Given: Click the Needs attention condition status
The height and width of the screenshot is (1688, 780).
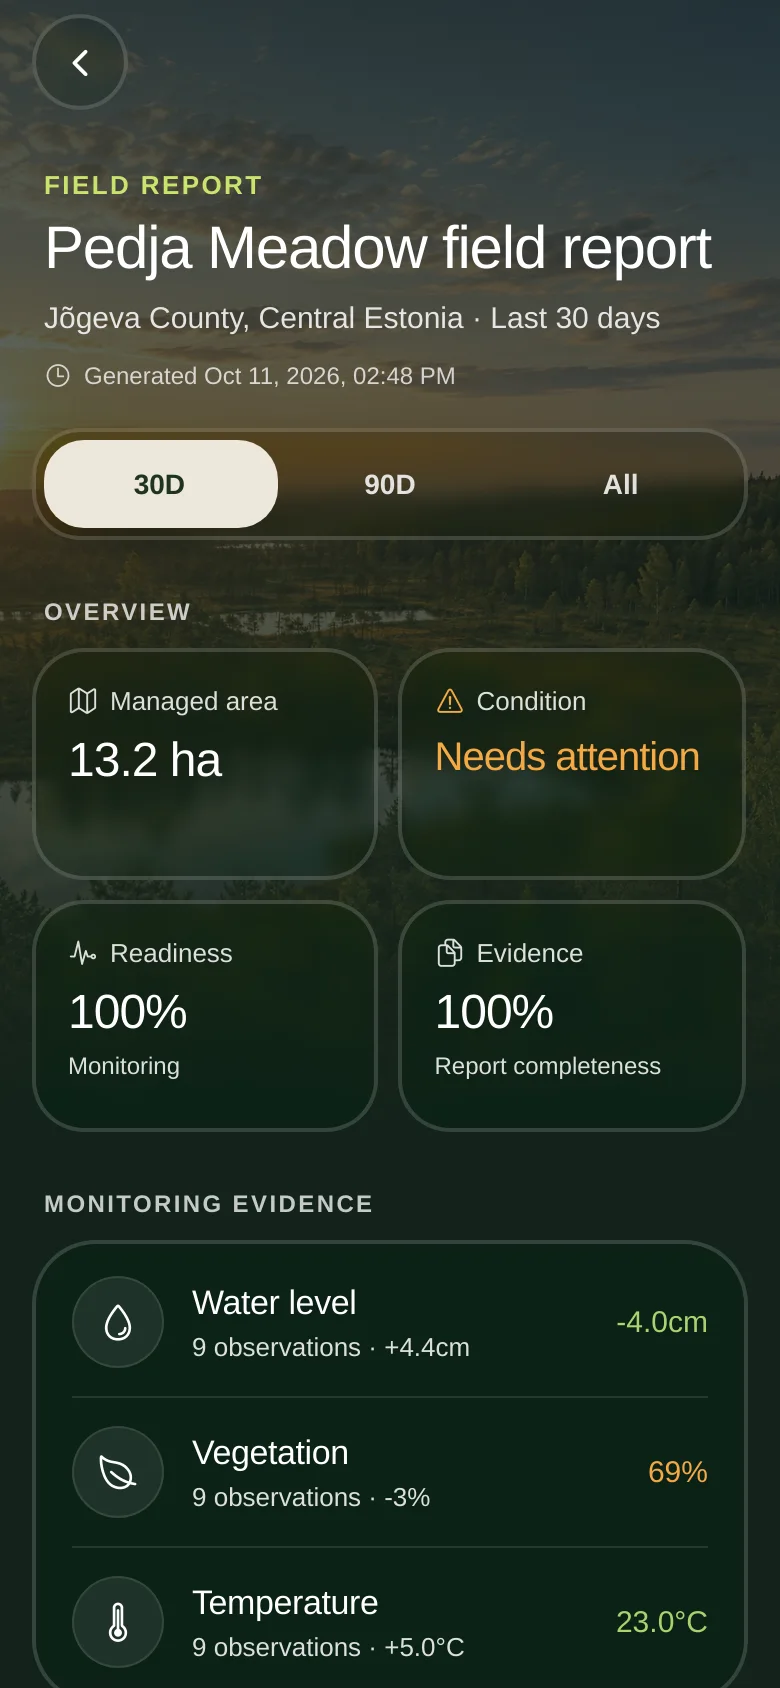Looking at the screenshot, I should pos(567,757).
